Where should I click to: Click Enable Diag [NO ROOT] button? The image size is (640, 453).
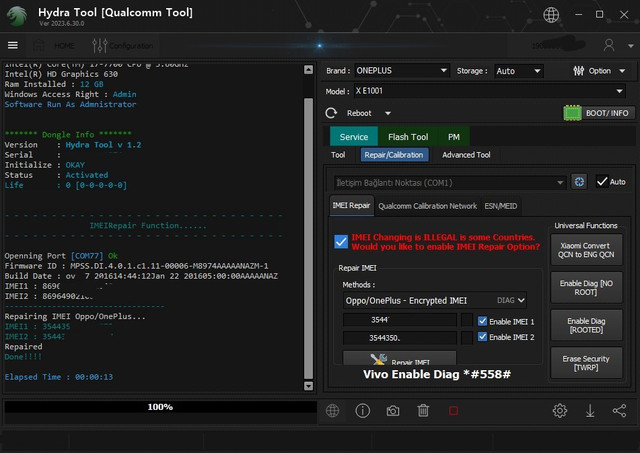point(586,287)
